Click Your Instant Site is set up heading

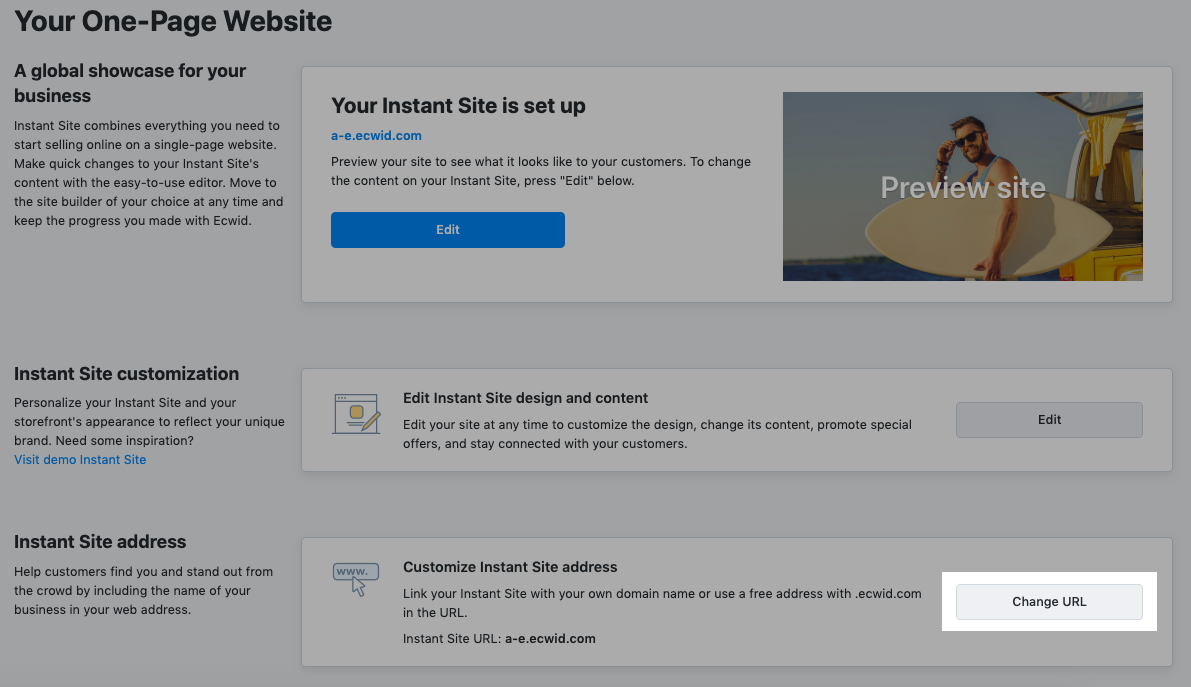coord(458,106)
